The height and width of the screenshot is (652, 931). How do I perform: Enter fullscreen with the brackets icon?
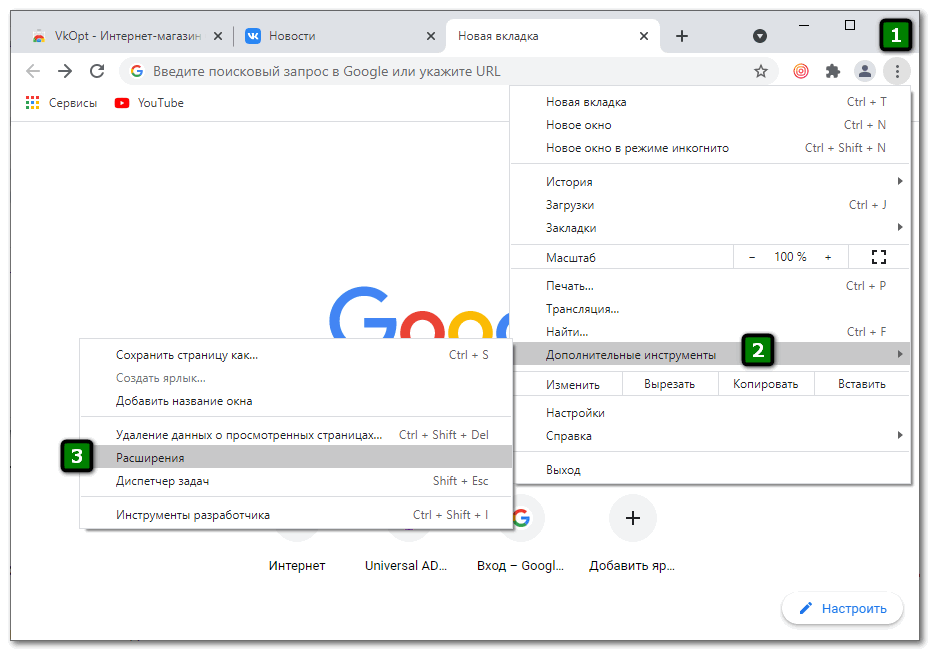[879, 257]
